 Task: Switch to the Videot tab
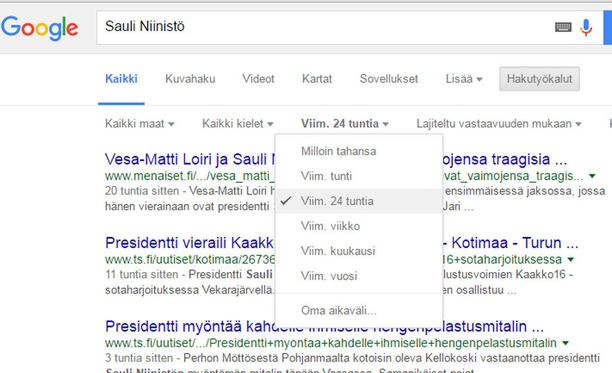click(x=258, y=79)
